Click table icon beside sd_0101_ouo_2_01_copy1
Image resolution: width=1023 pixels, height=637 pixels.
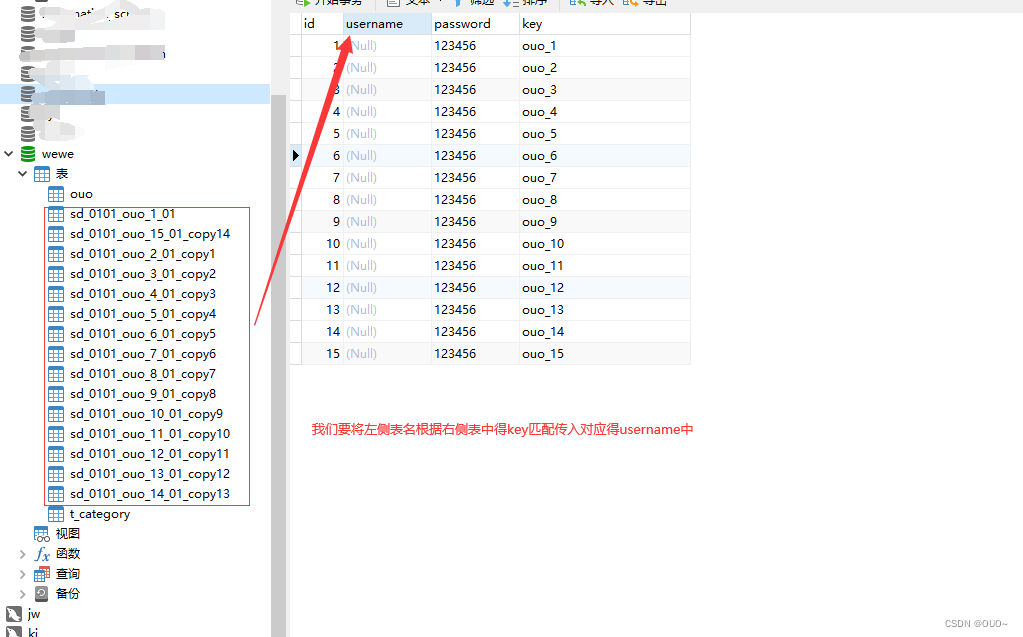pyautogui.click(x=56, y=254)
